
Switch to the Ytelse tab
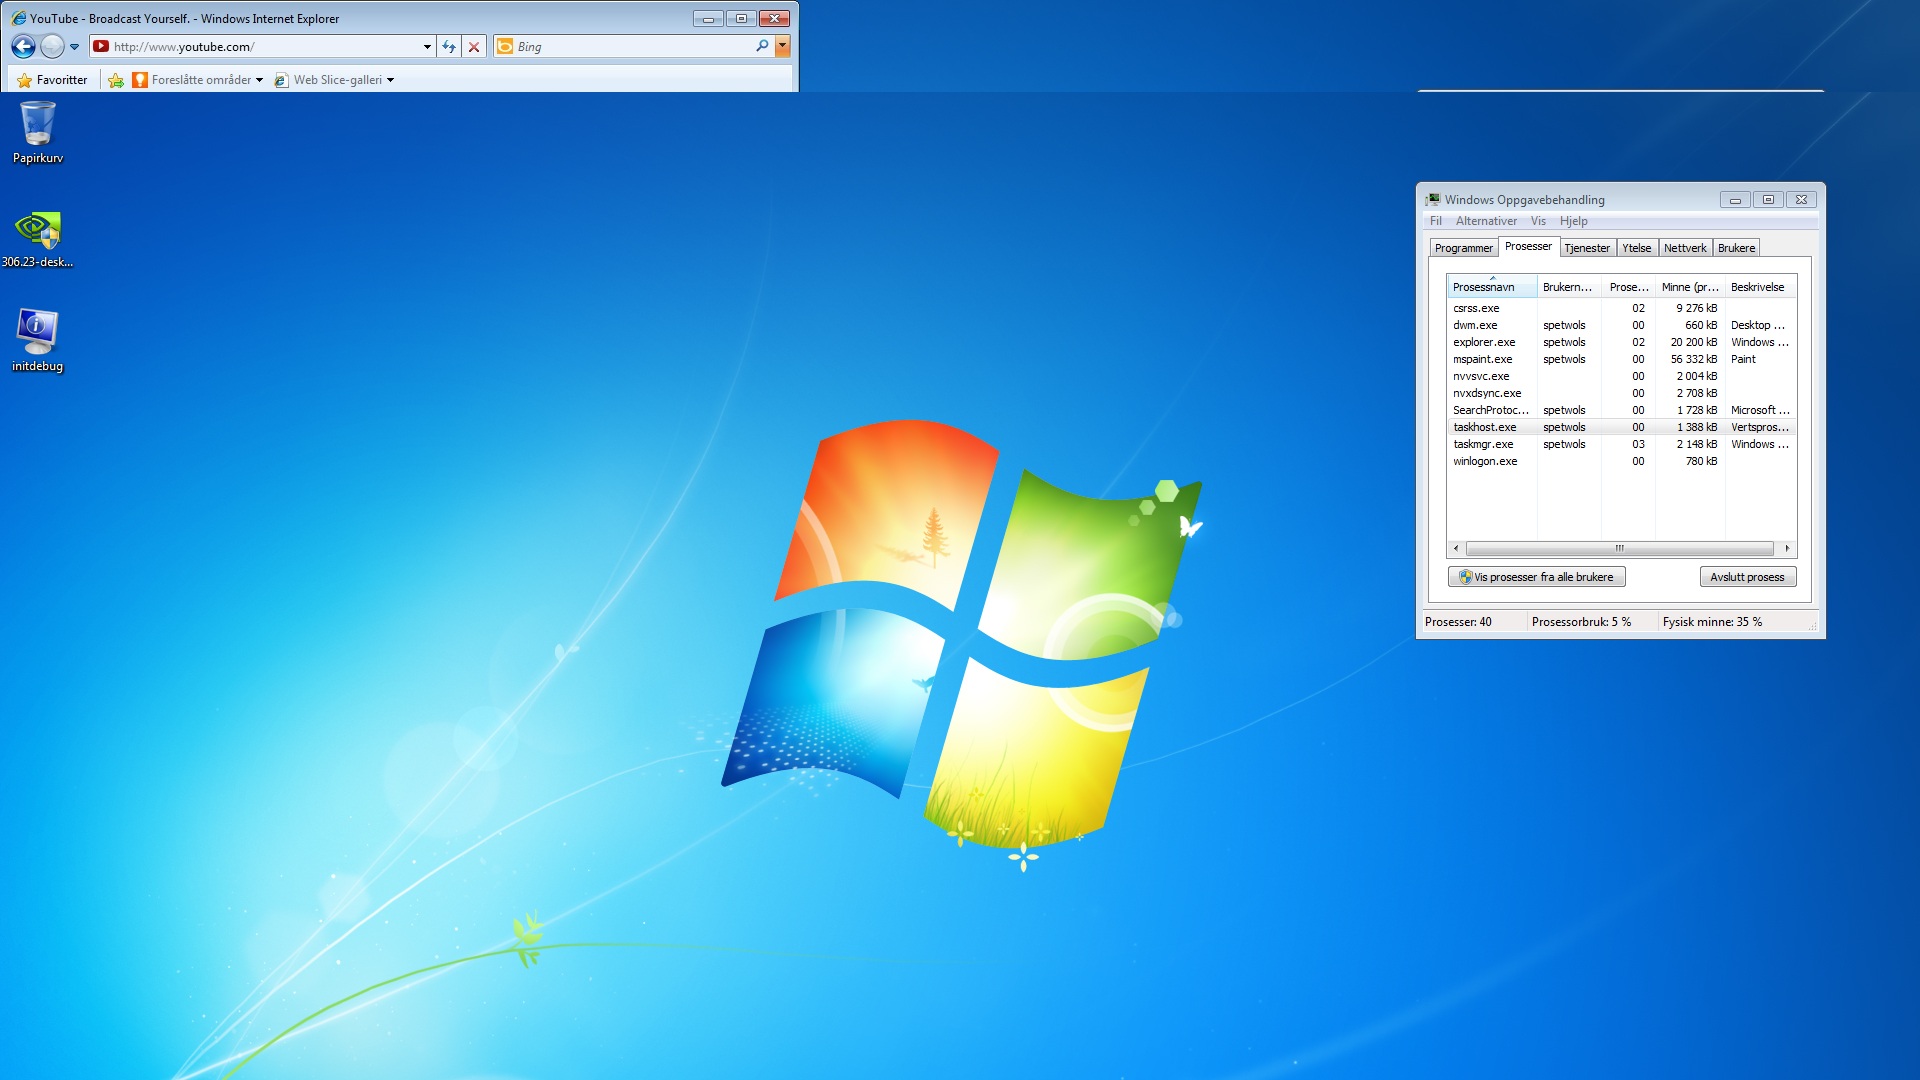tap(1637, 248)
